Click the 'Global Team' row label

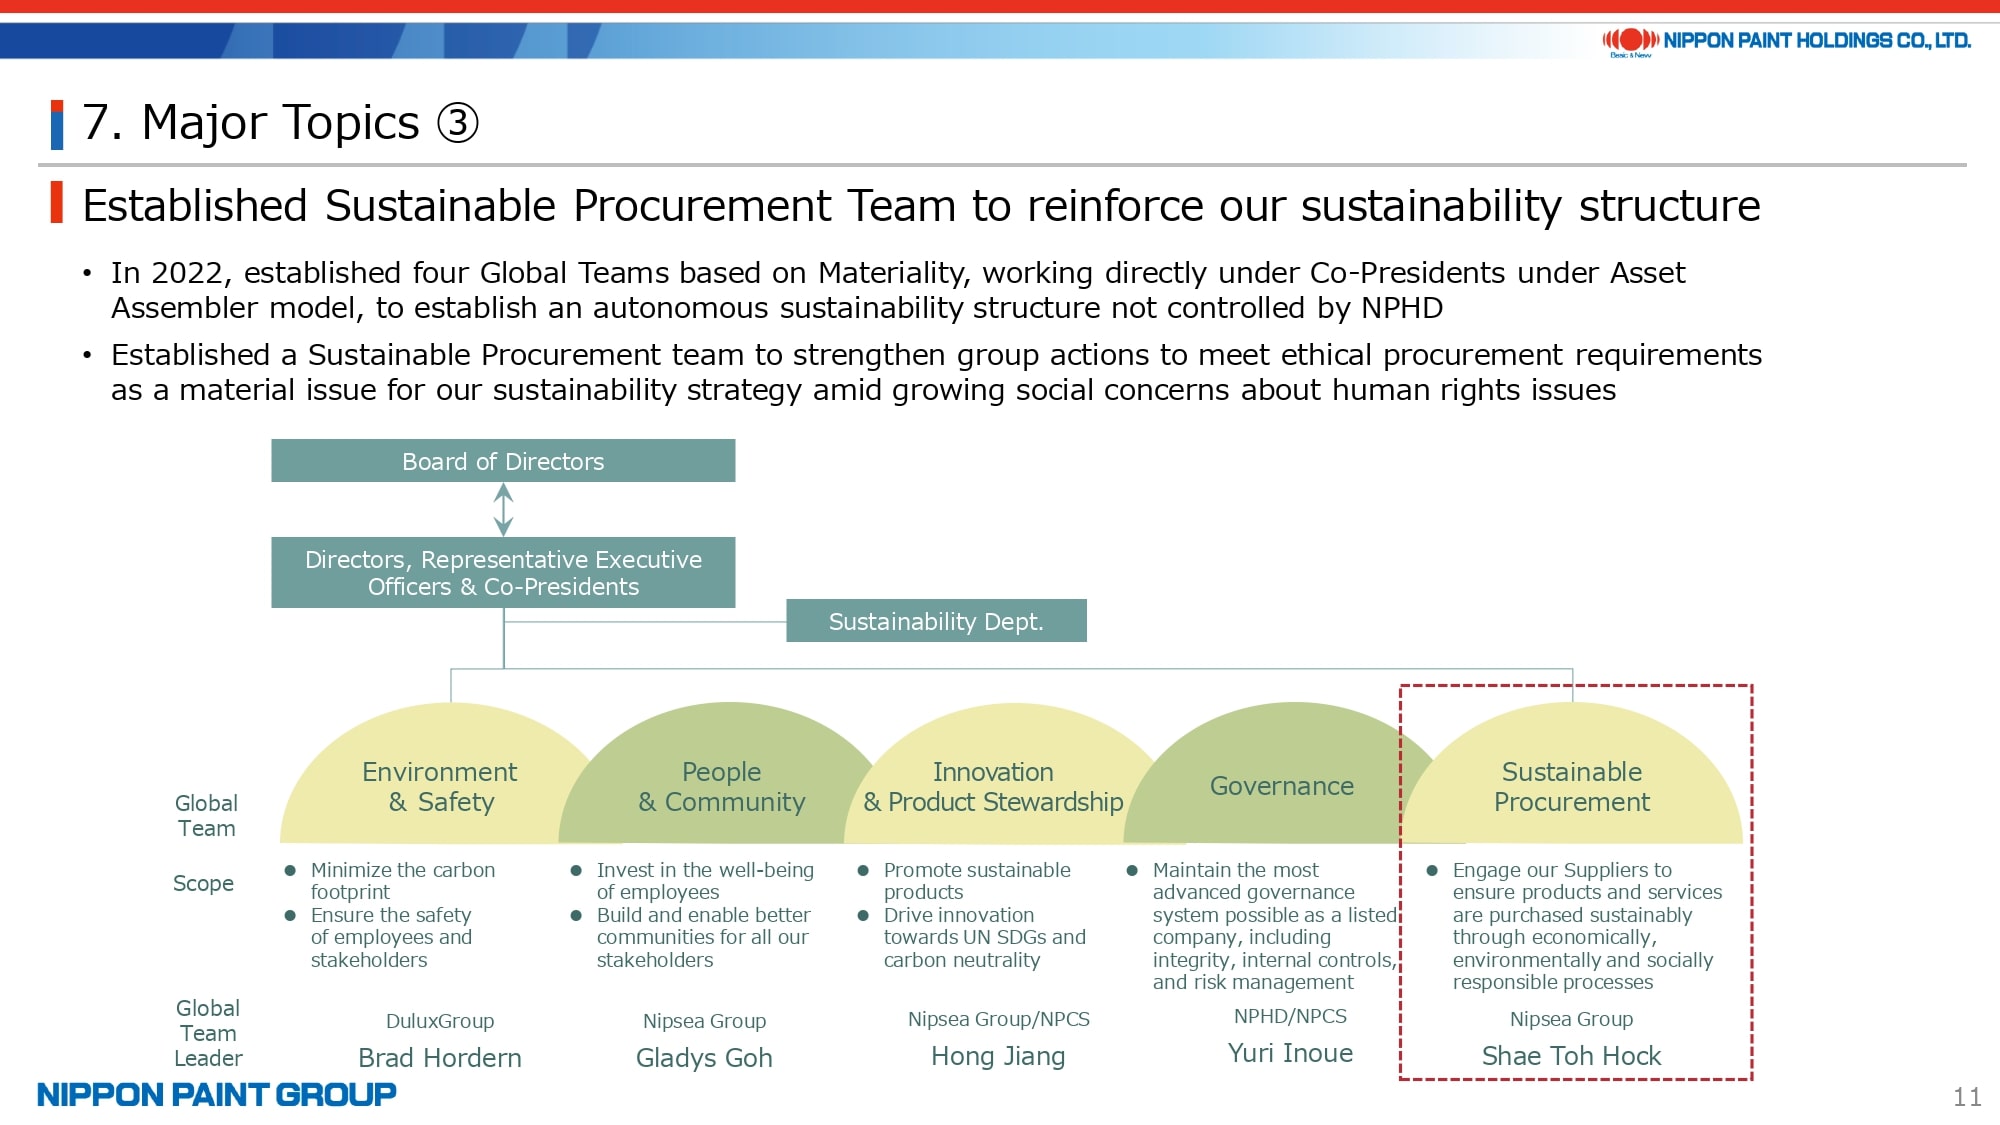(207, 816)
